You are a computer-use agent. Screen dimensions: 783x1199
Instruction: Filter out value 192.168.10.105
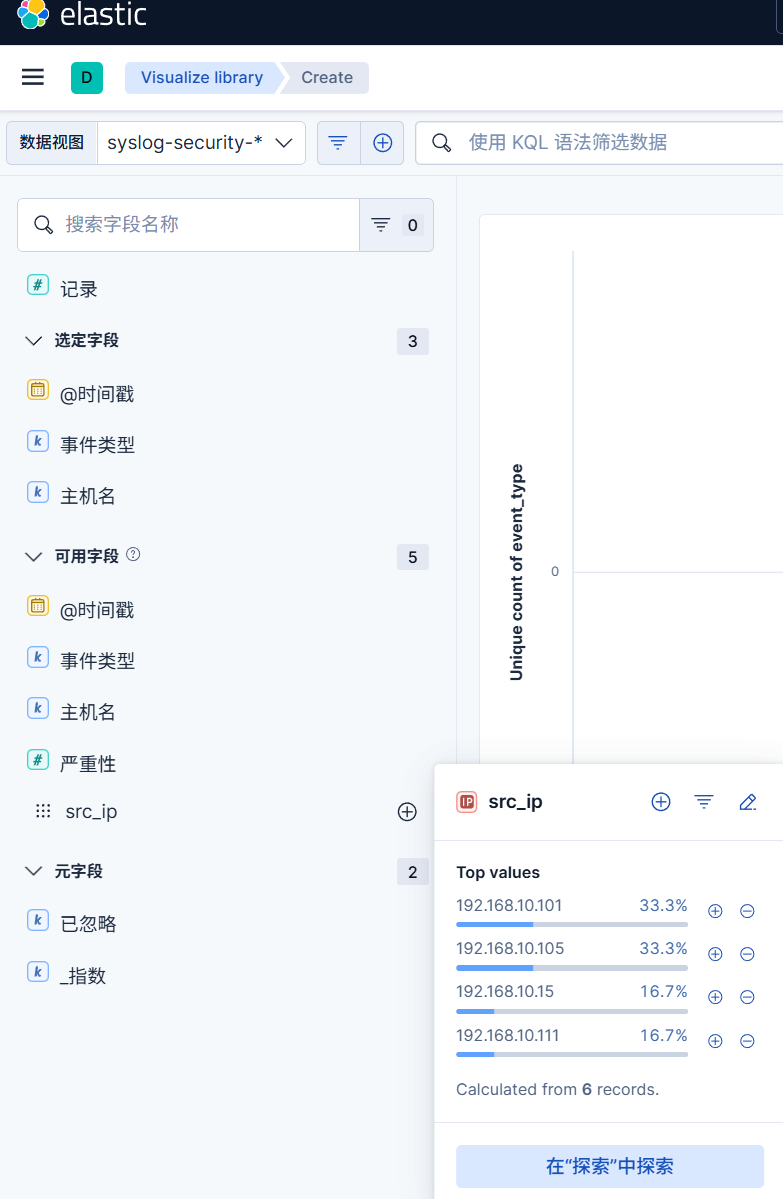coord(747,954)
